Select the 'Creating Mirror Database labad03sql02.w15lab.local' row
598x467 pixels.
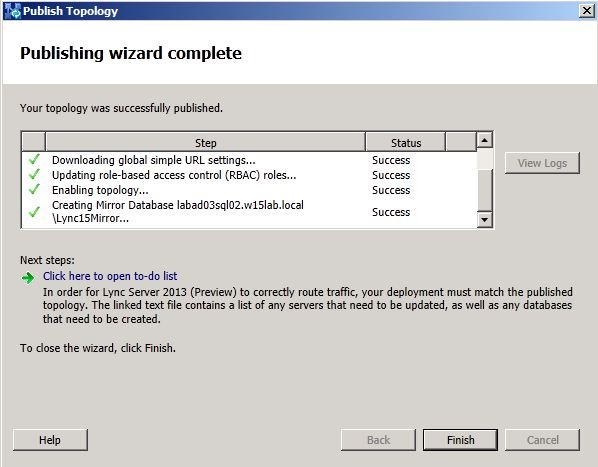[x=249, y=212]
